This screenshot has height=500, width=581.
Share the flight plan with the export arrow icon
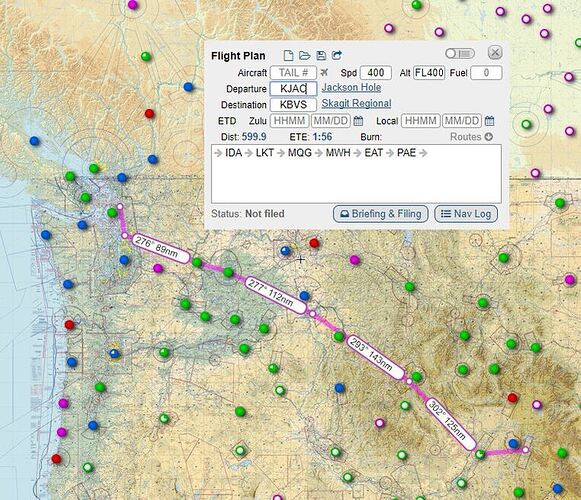(337, 55)
